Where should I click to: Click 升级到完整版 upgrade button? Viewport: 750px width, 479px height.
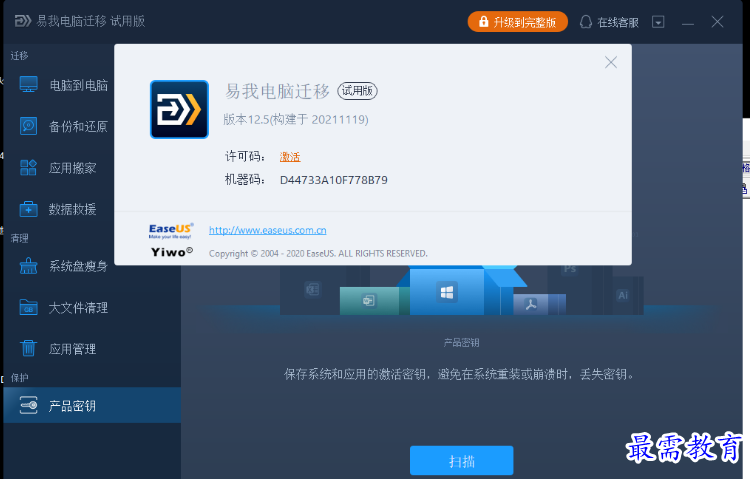[518, 22]
